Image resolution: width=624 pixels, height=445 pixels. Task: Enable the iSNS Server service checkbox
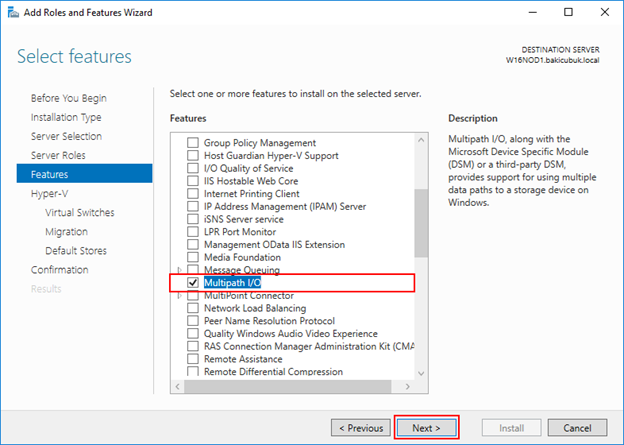[x=193, y=219]
